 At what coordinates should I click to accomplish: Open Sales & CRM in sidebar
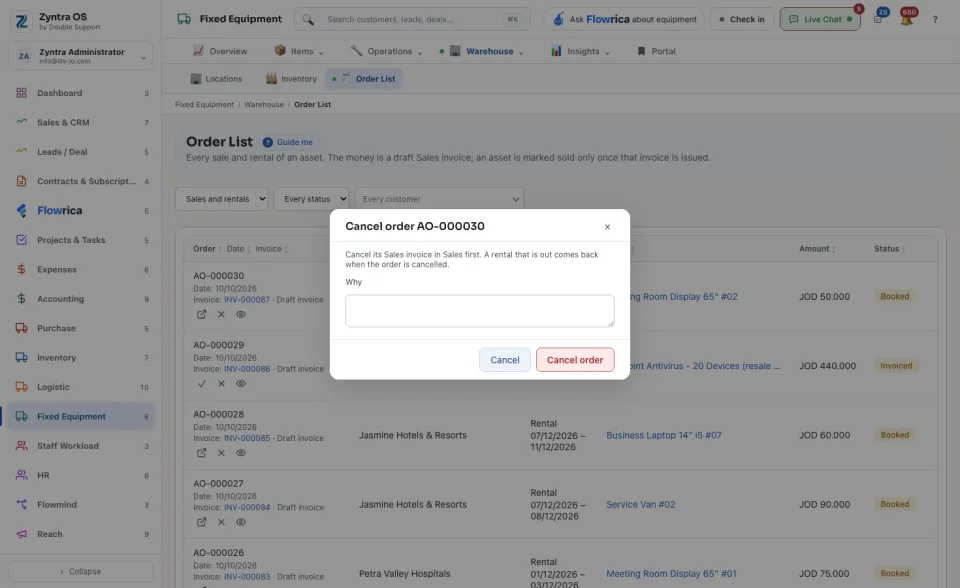pyautogui.click(x=81, y=122)
